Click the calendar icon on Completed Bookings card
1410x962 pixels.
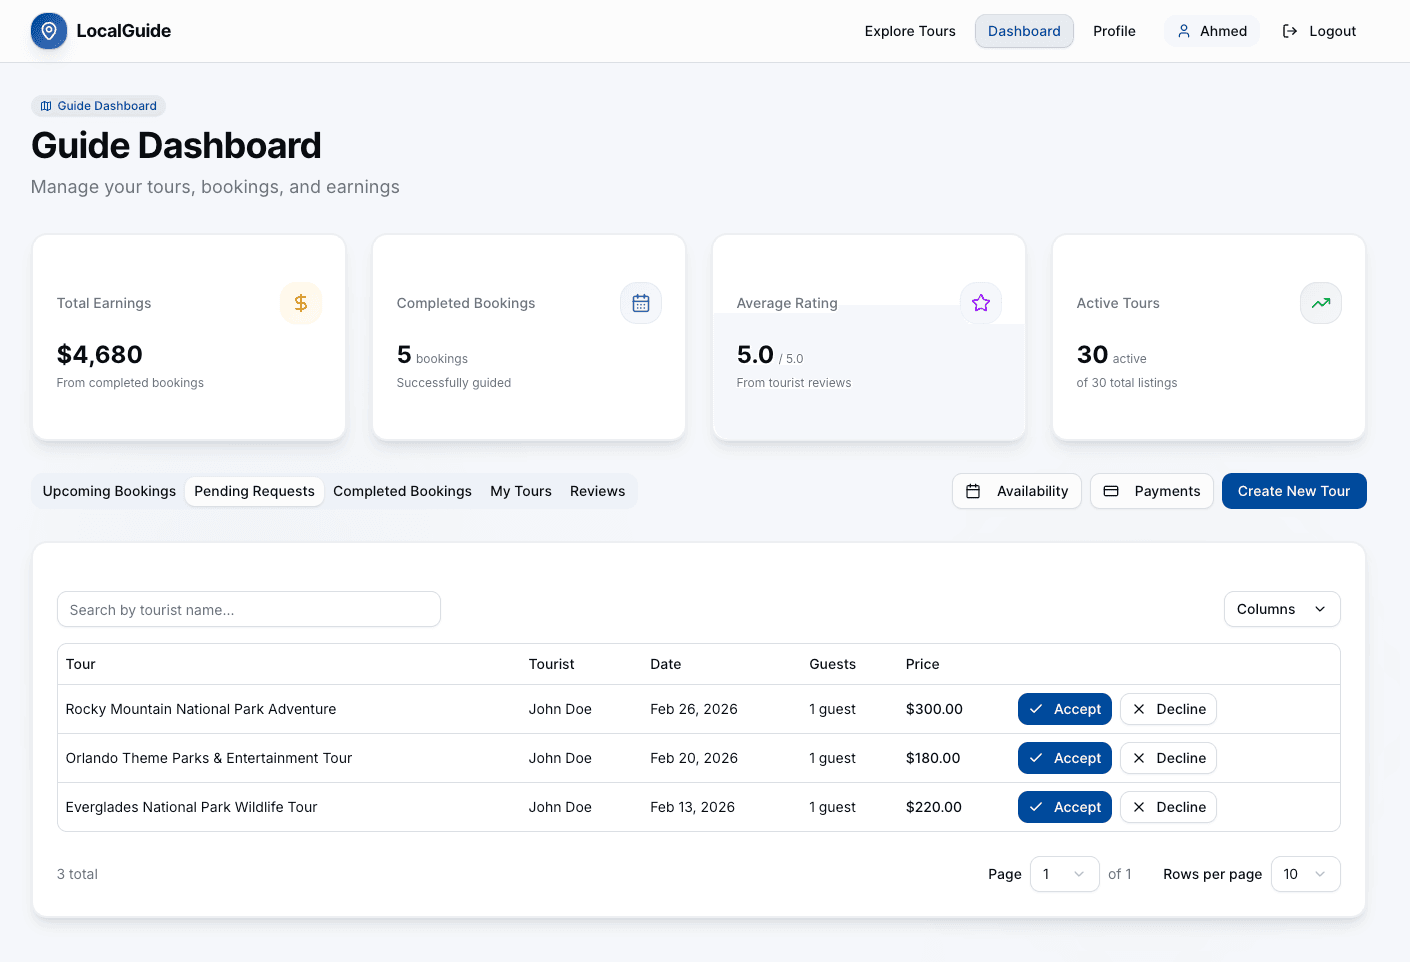point(641,303)
